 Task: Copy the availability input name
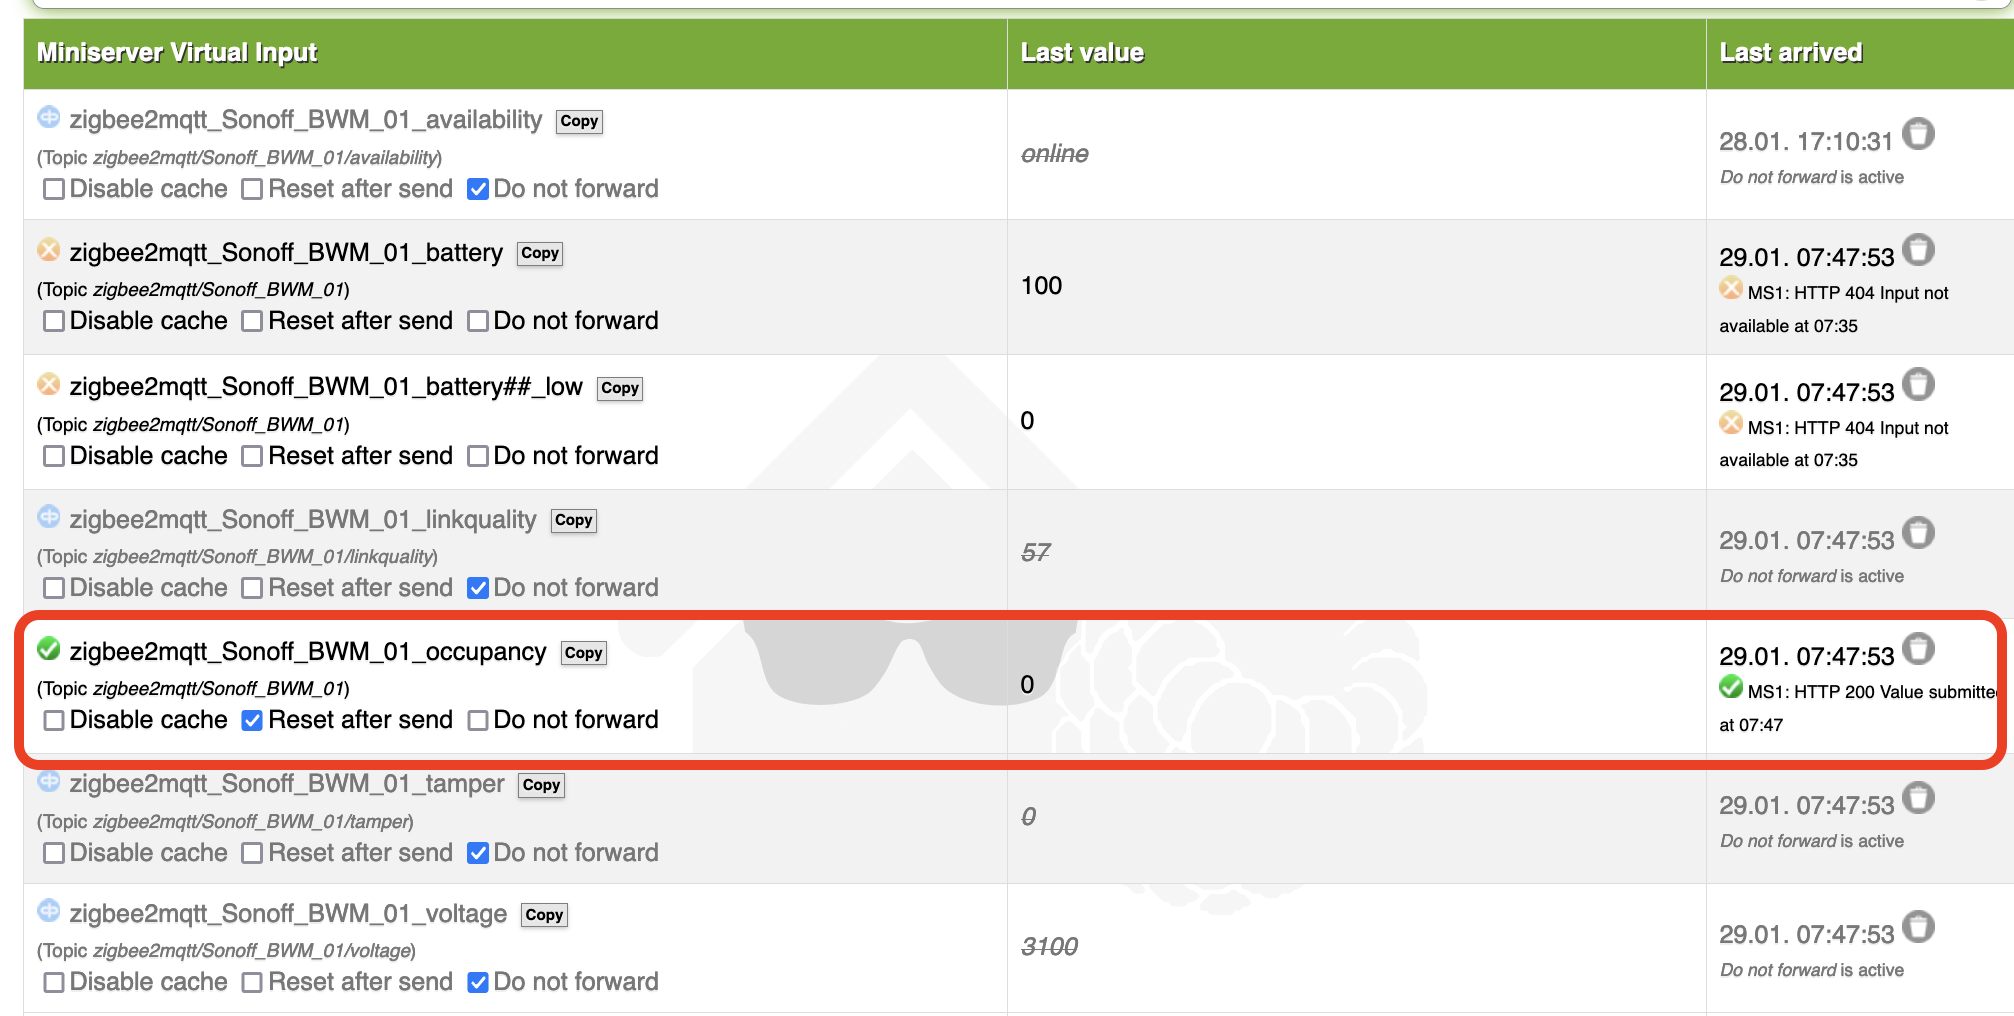tap(579, 121)
